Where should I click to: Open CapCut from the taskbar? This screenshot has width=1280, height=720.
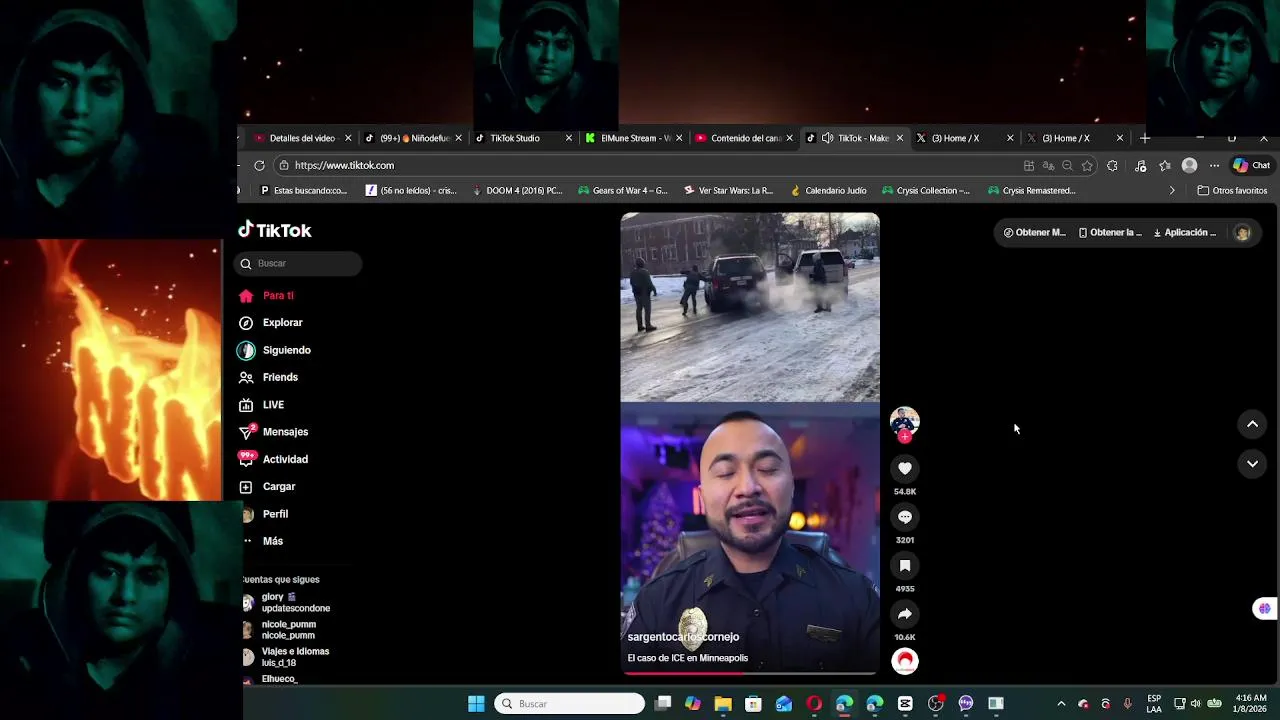click(x=905, y=704)
